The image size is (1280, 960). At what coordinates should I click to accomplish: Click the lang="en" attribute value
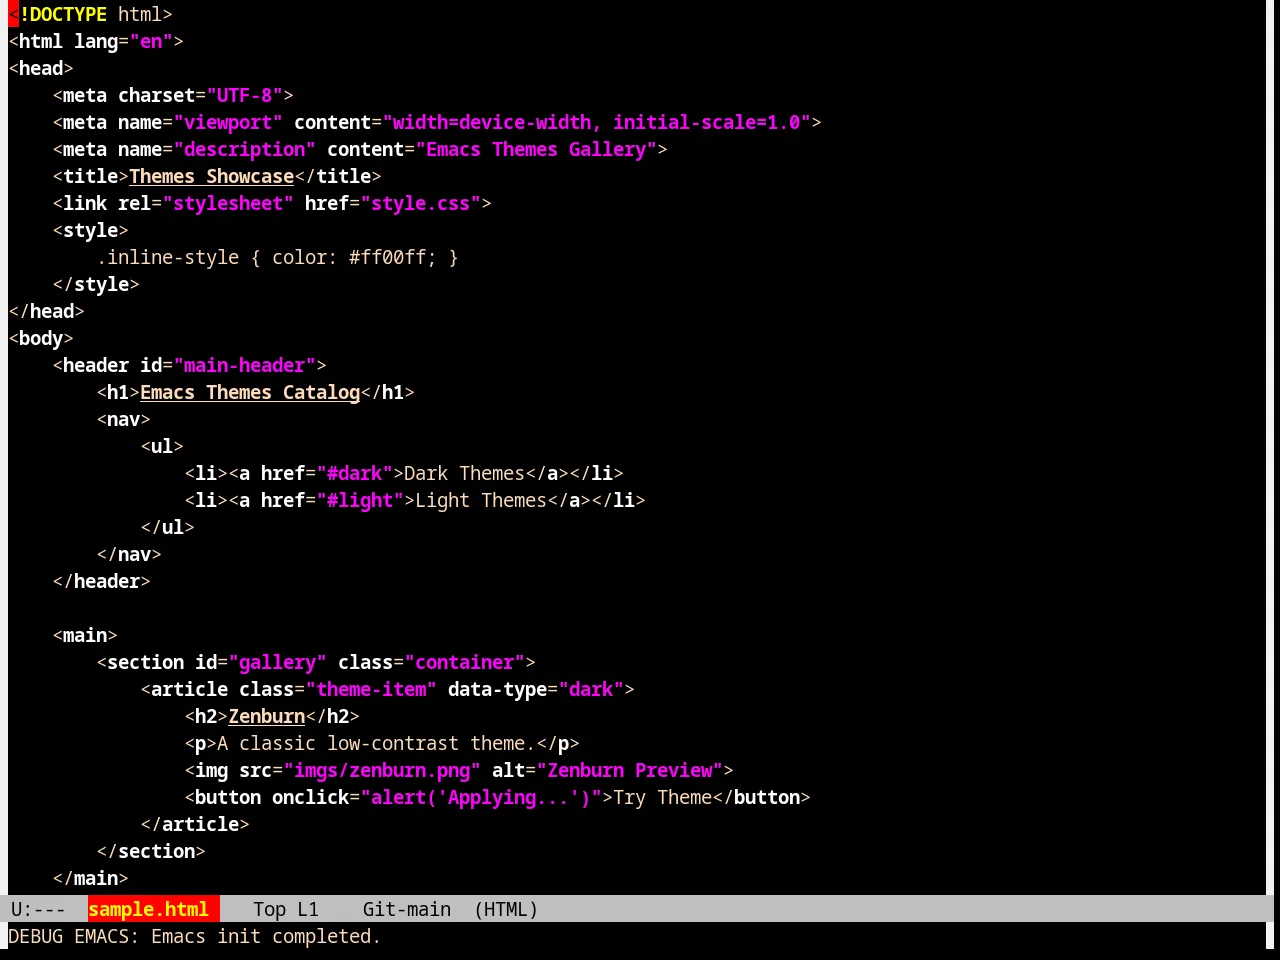point(151,41)
